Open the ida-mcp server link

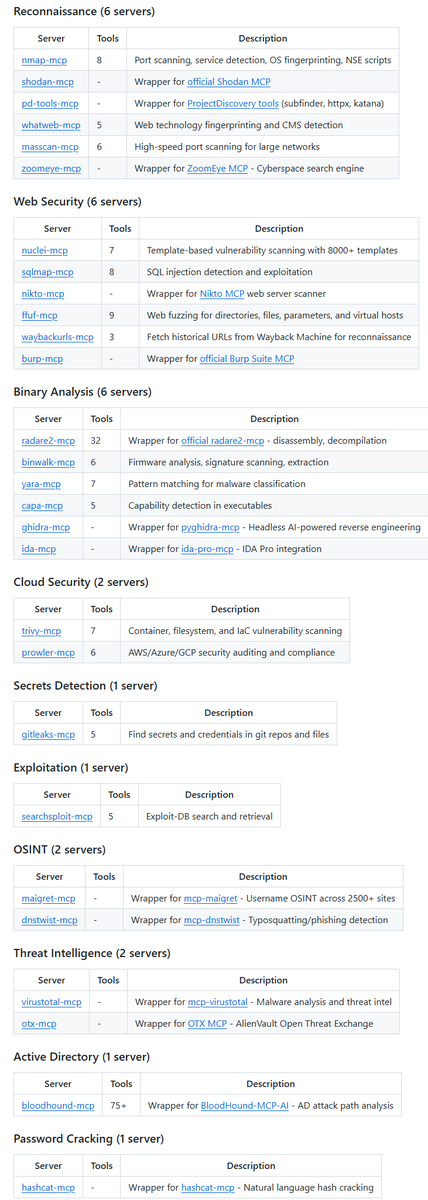(39, 549)
